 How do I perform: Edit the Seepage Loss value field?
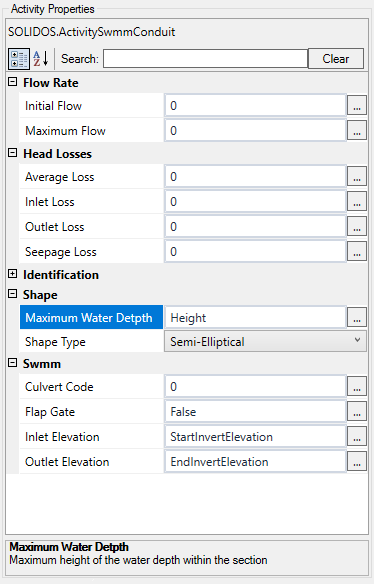[256, 251]
